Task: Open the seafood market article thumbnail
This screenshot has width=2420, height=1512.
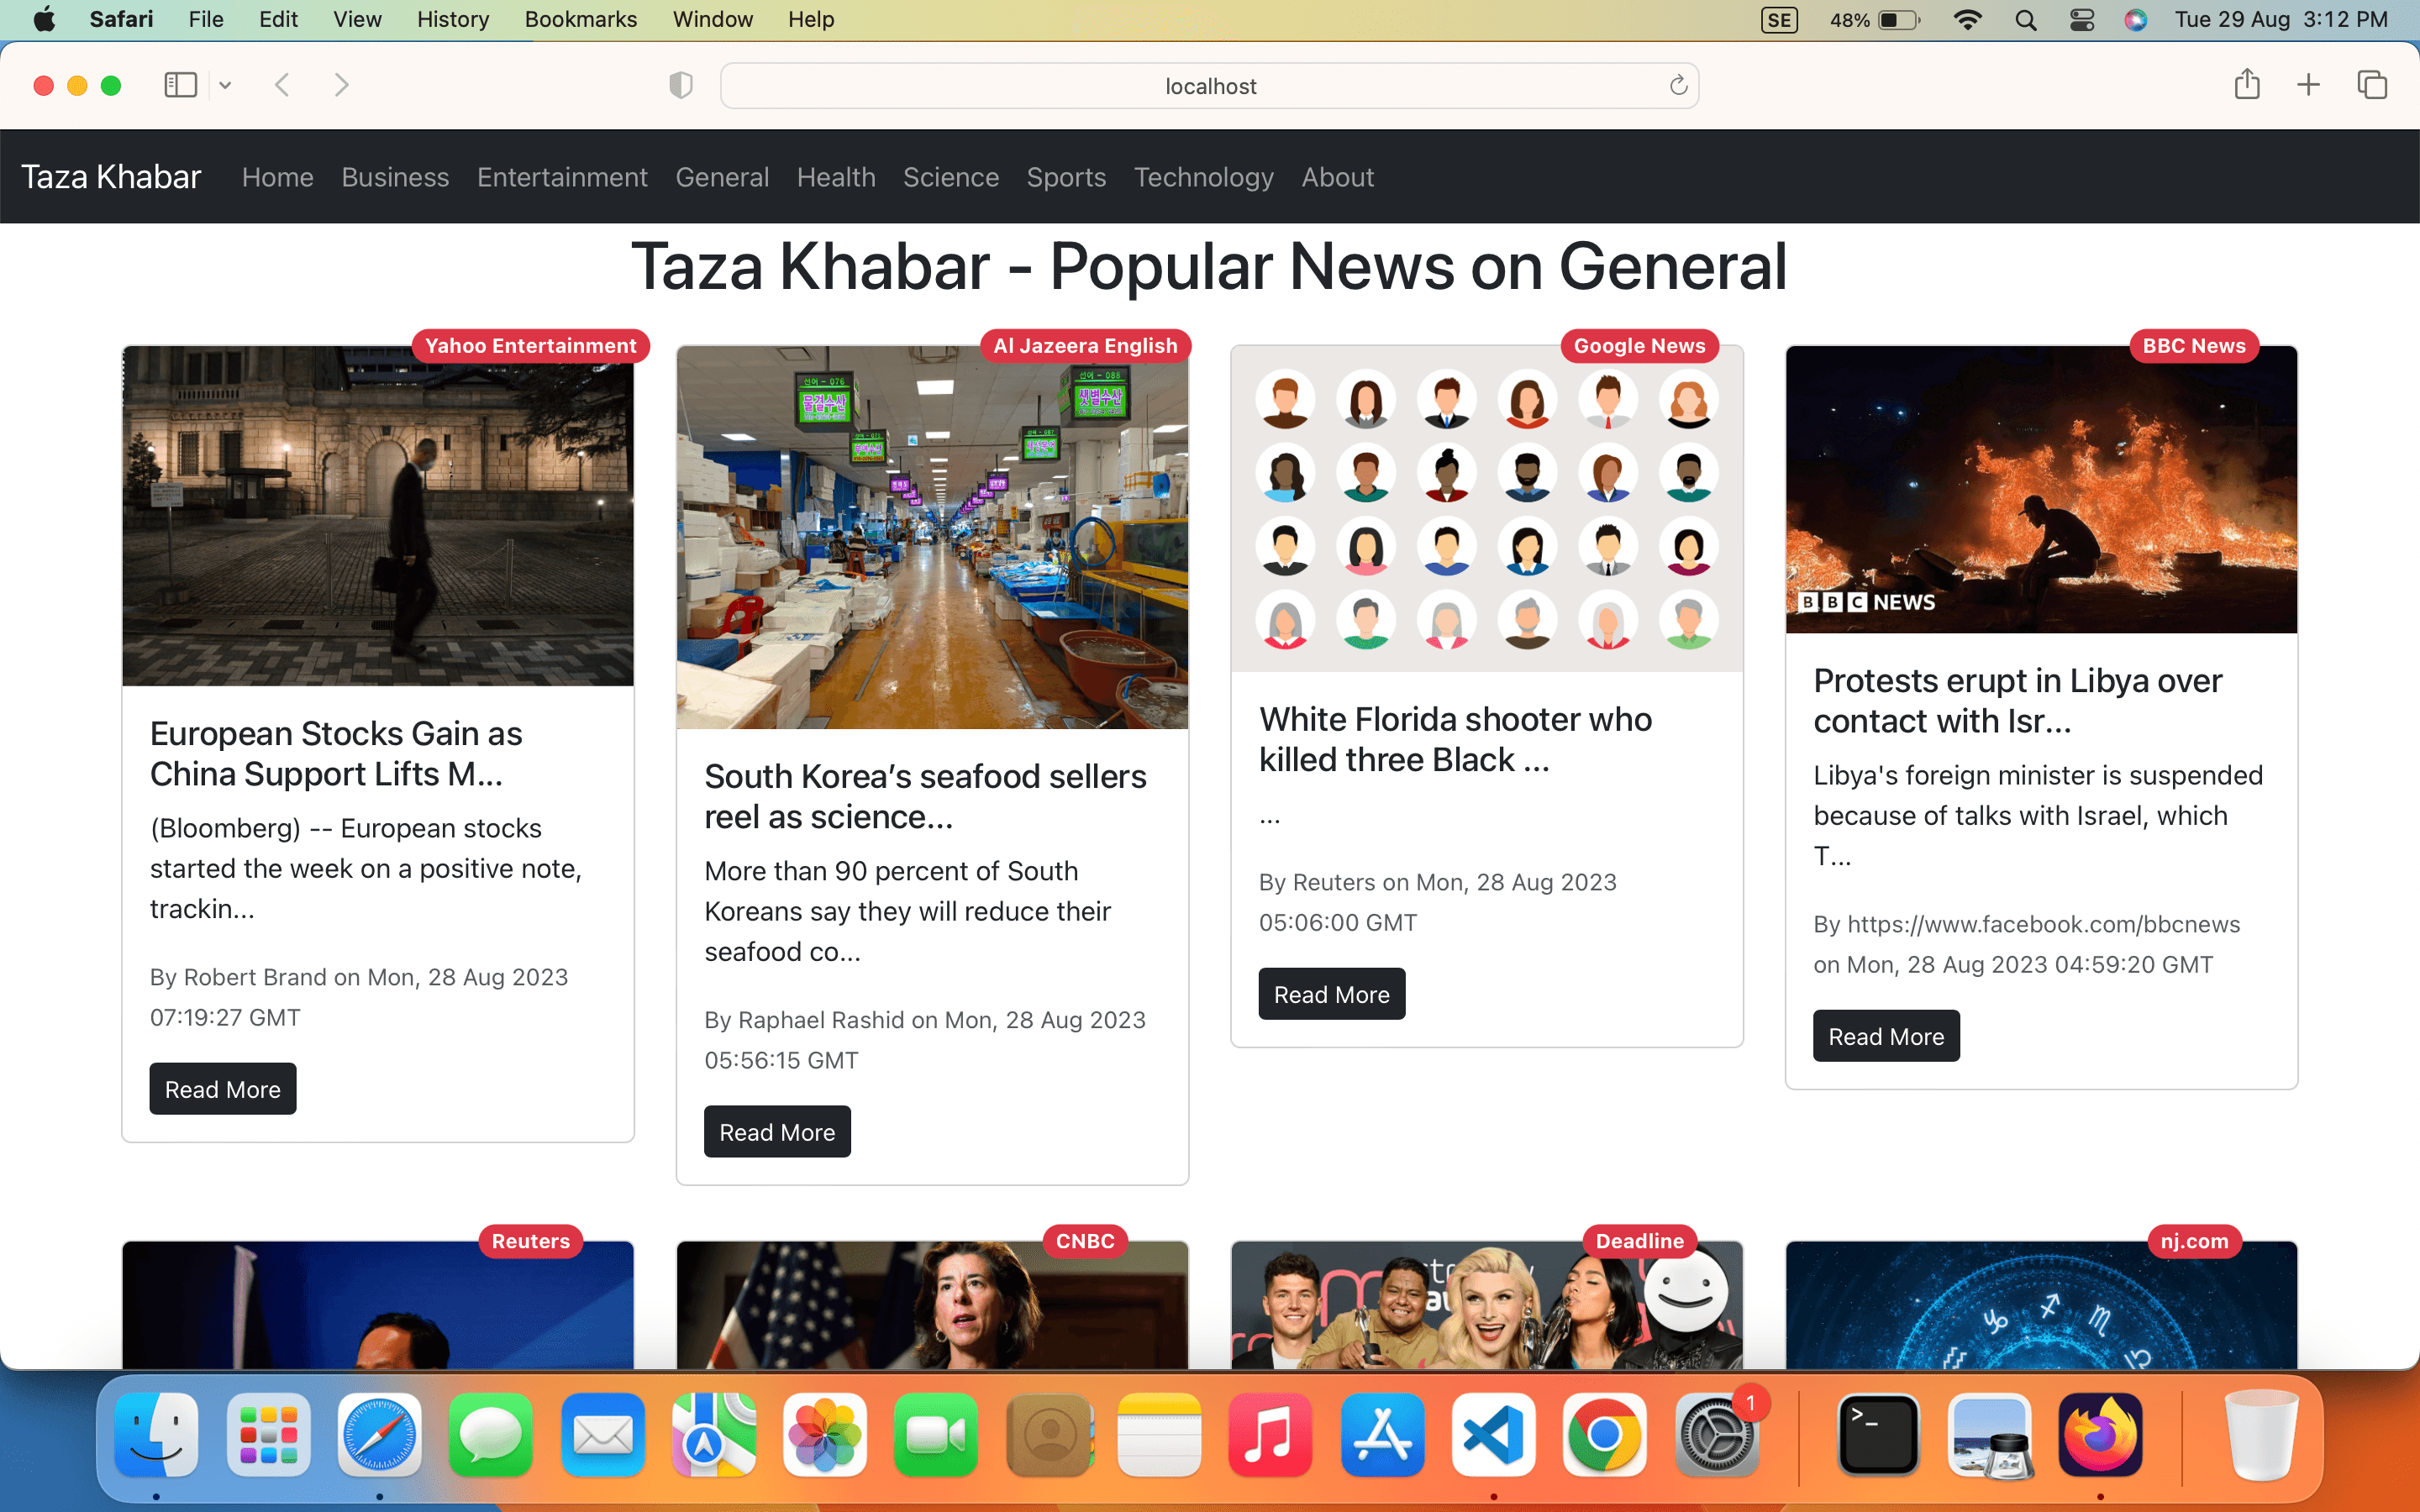Action: pyautogui.click(x=932, y=537)
